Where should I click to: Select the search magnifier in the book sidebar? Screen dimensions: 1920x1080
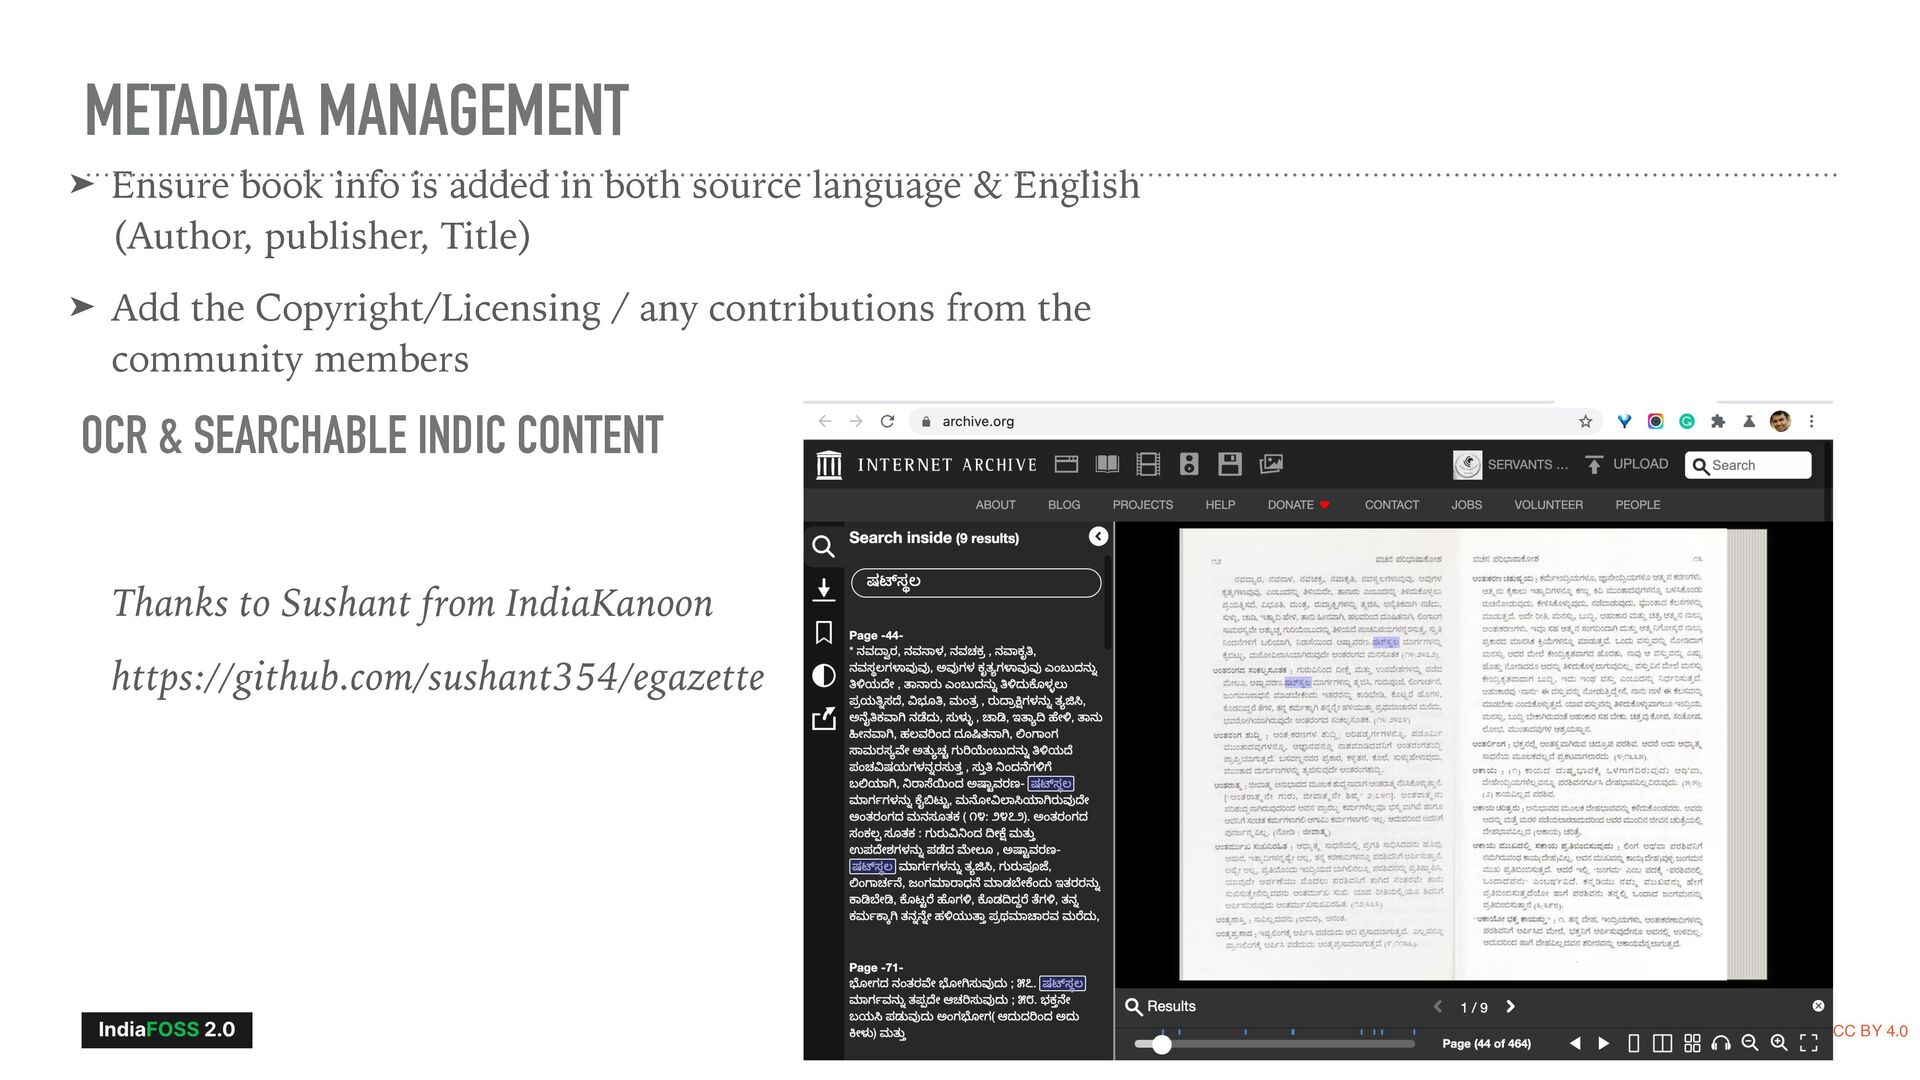coord(823,546)
